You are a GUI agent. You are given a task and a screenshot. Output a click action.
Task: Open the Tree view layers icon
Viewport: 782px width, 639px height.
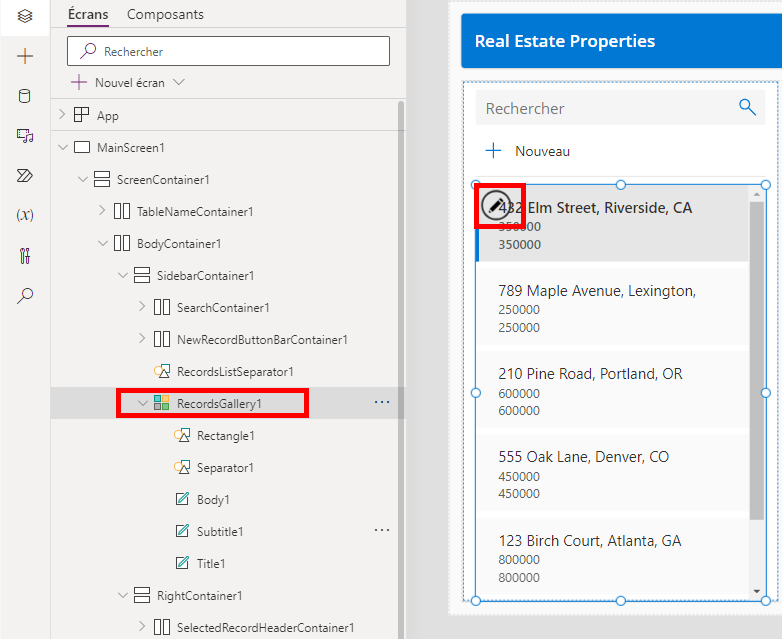point(25,16)
